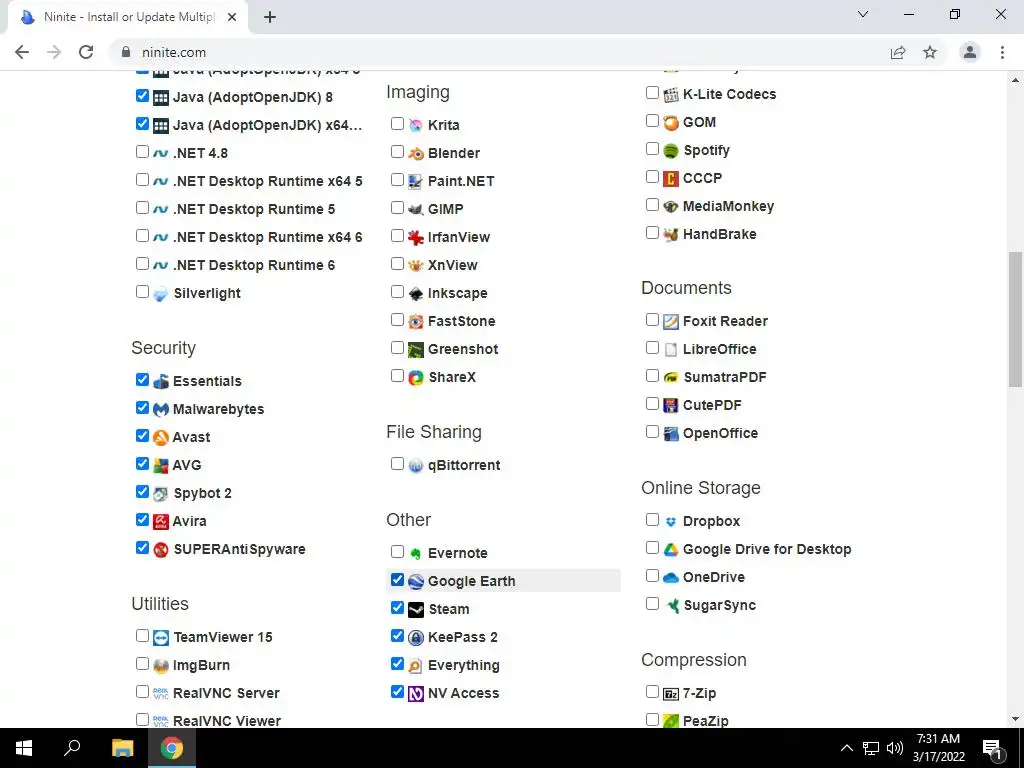The image size is (1024, 768).
Task: Click the Spotify green icon
Action: point(671,151)
